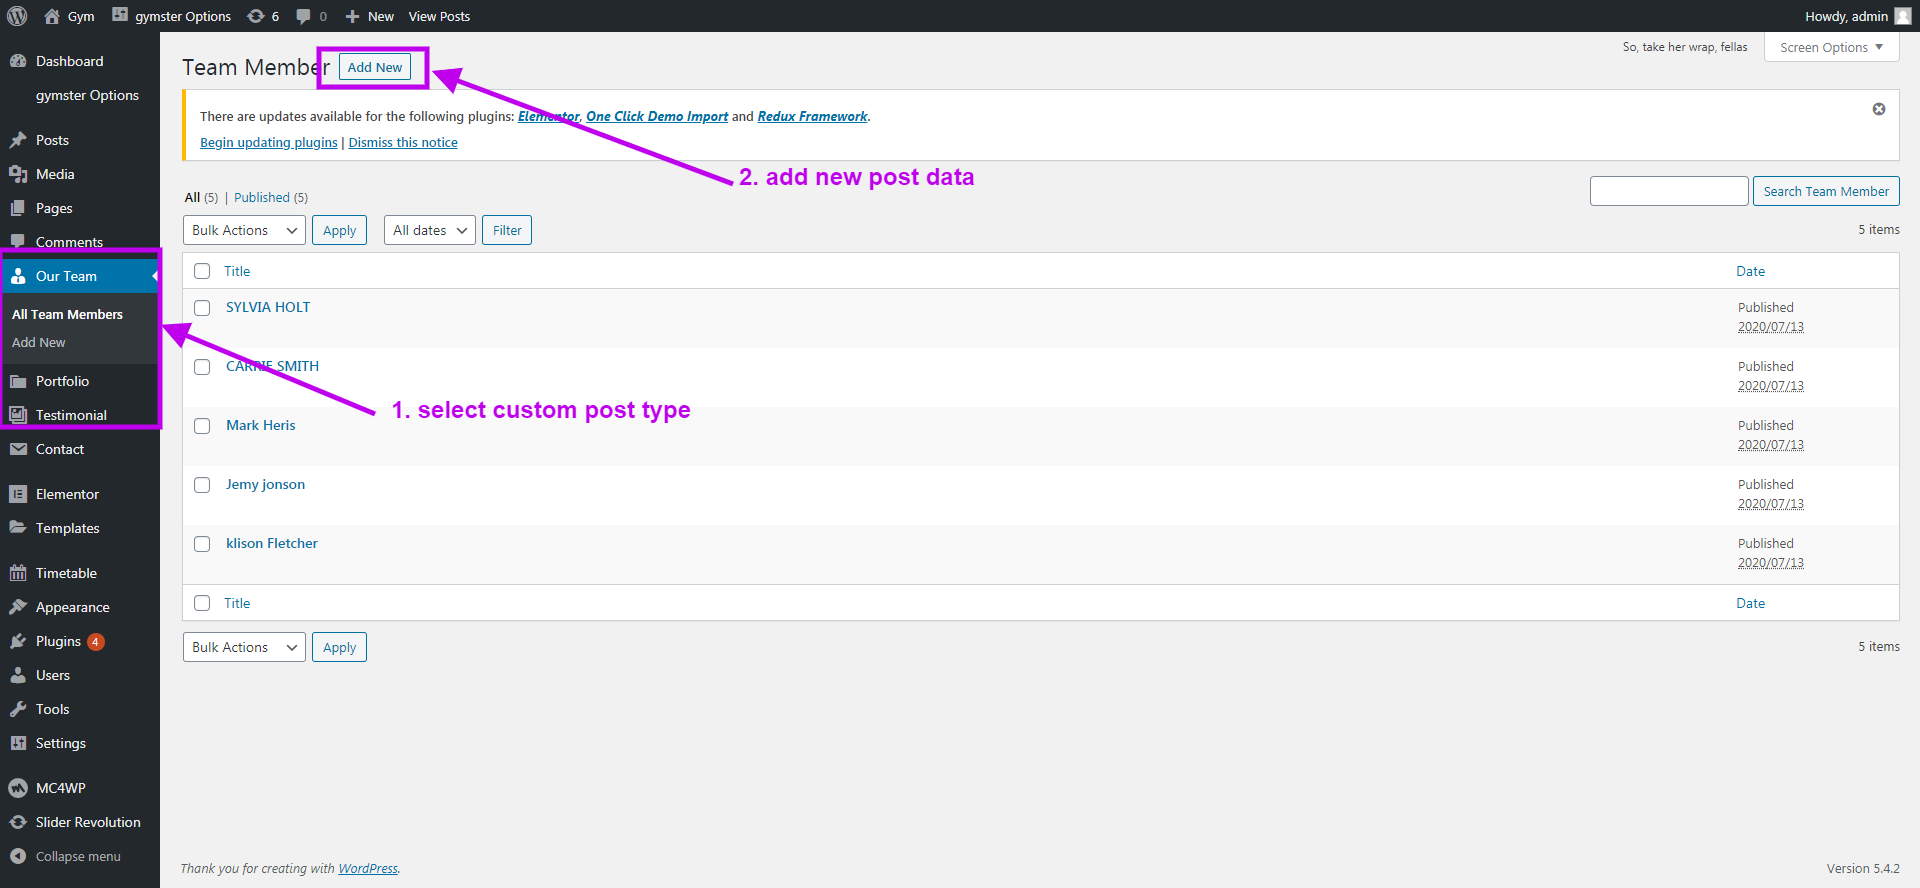Screen dimensions: 1920x888
Task: Toggle the select-all checkbox in table header
Action: pyautogui.click(x=202, y=271)
